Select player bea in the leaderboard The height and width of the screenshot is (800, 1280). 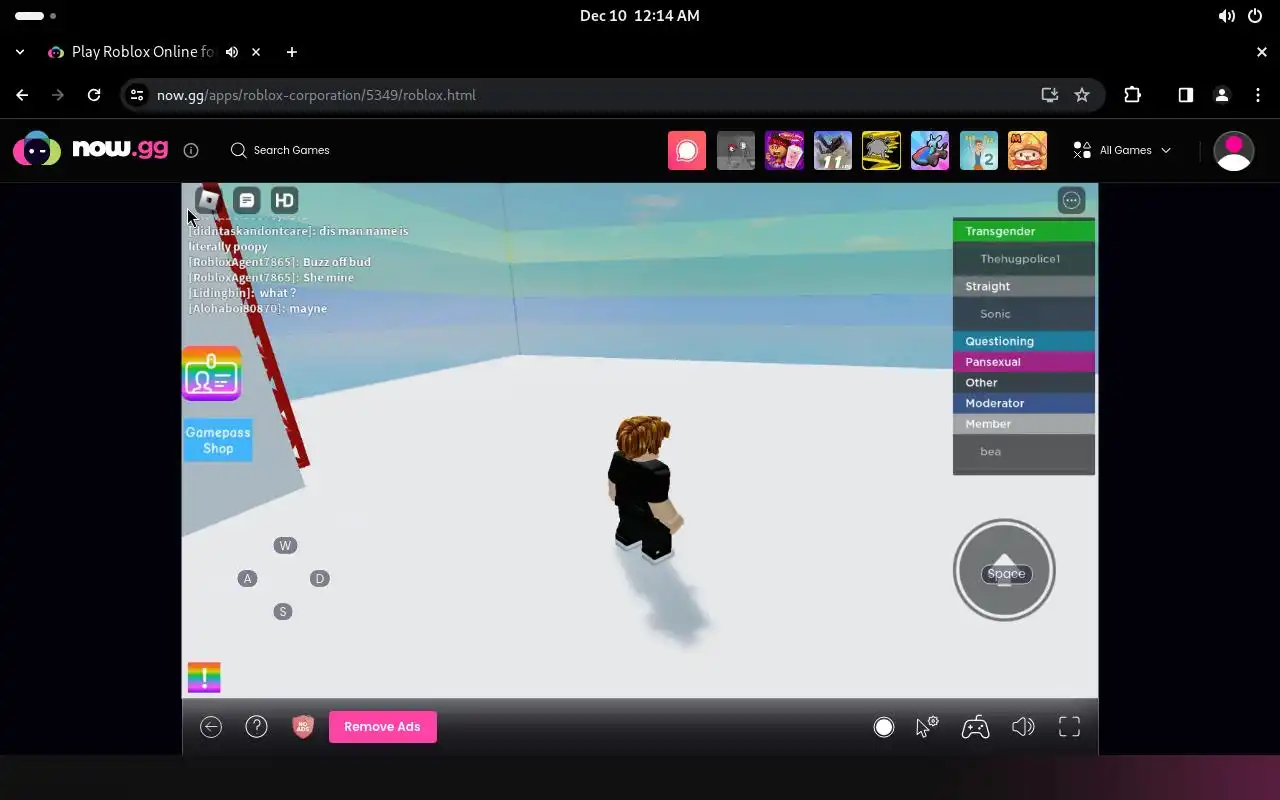pos(1024,452)
